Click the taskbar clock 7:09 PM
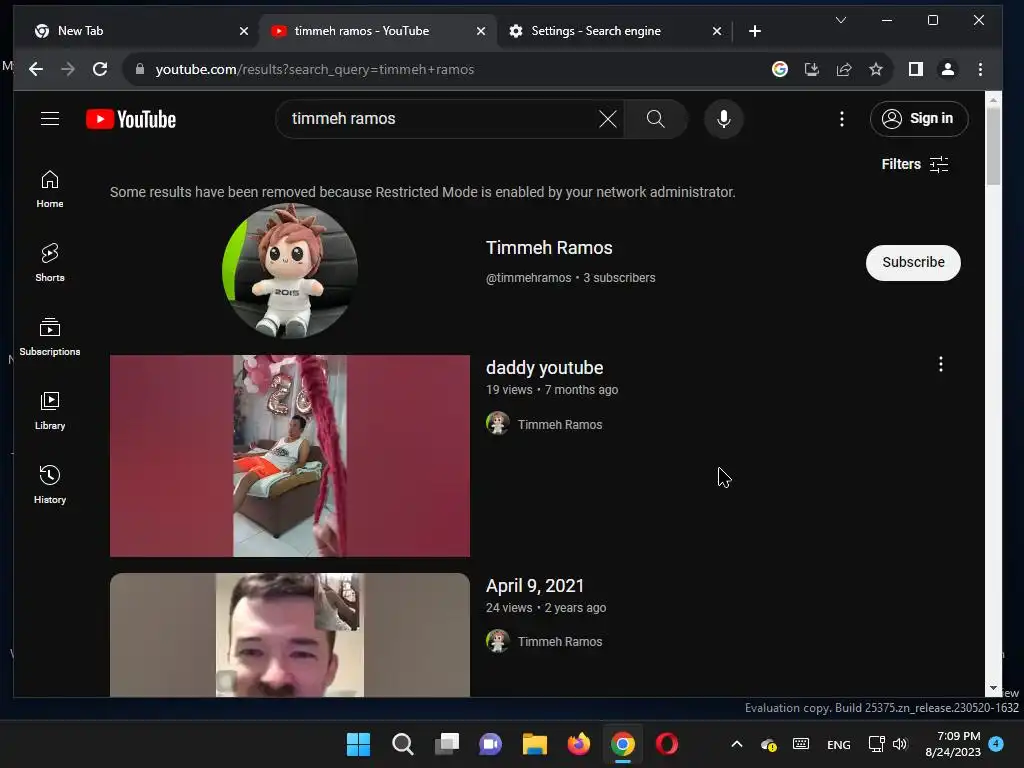This screenshot has width=1024, height=768. (x=953, y=744)
